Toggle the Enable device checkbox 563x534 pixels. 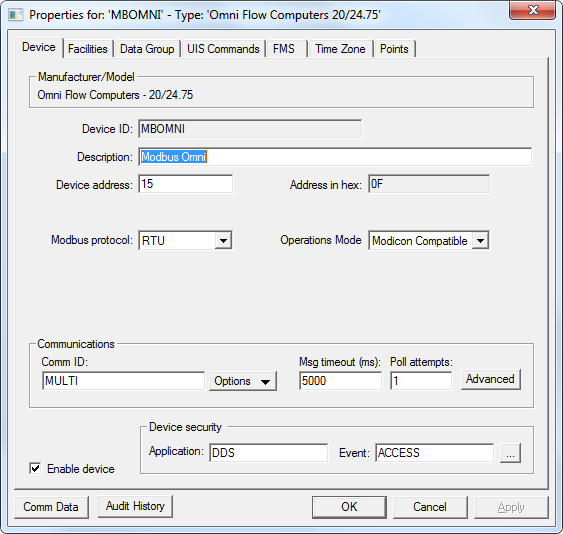[35, 469]
